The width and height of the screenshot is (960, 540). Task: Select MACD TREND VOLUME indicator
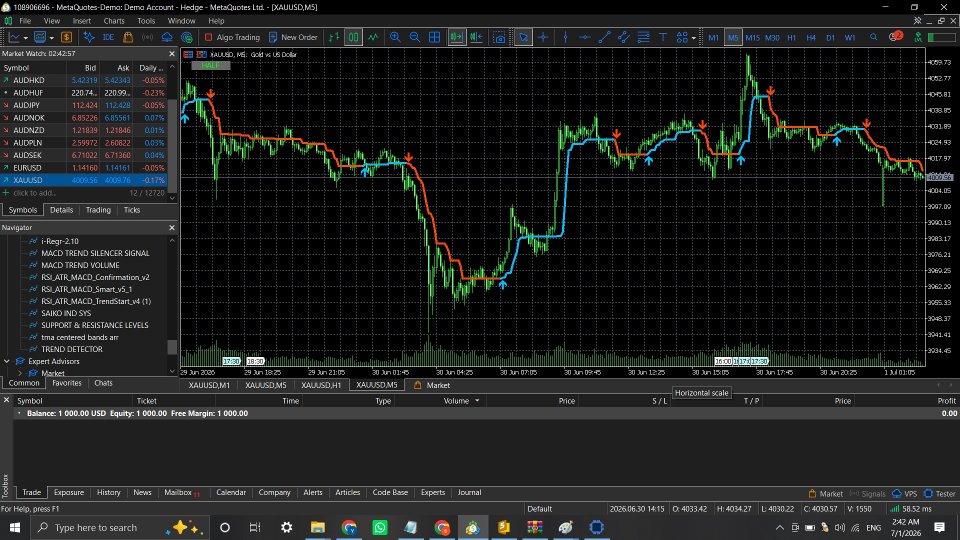[80, 265]
